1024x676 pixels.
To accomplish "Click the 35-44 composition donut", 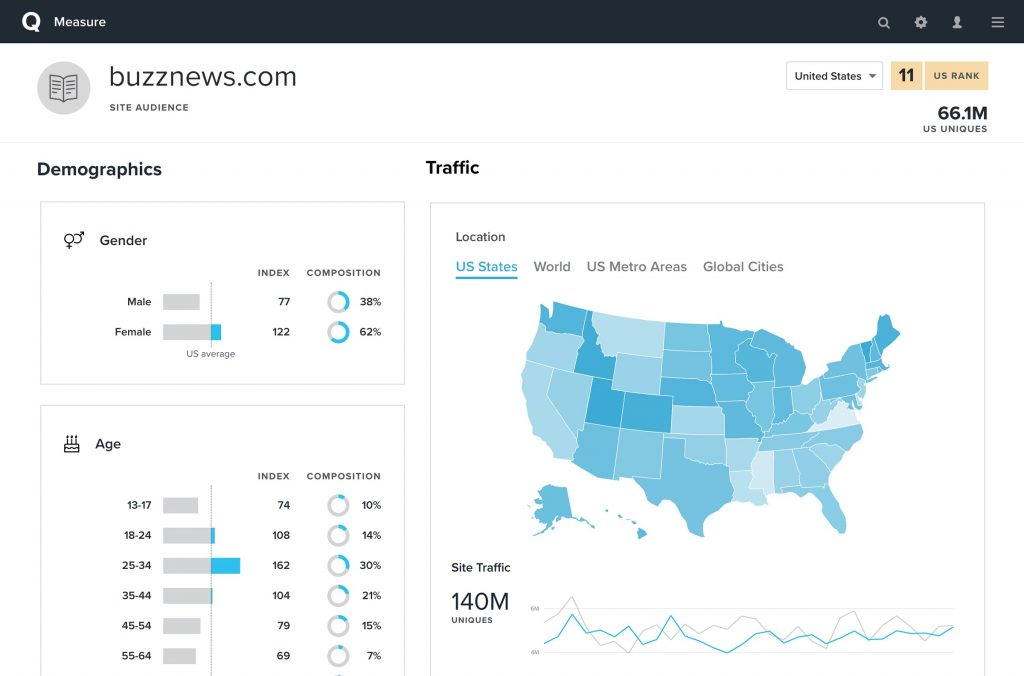I will click(338, 595).
